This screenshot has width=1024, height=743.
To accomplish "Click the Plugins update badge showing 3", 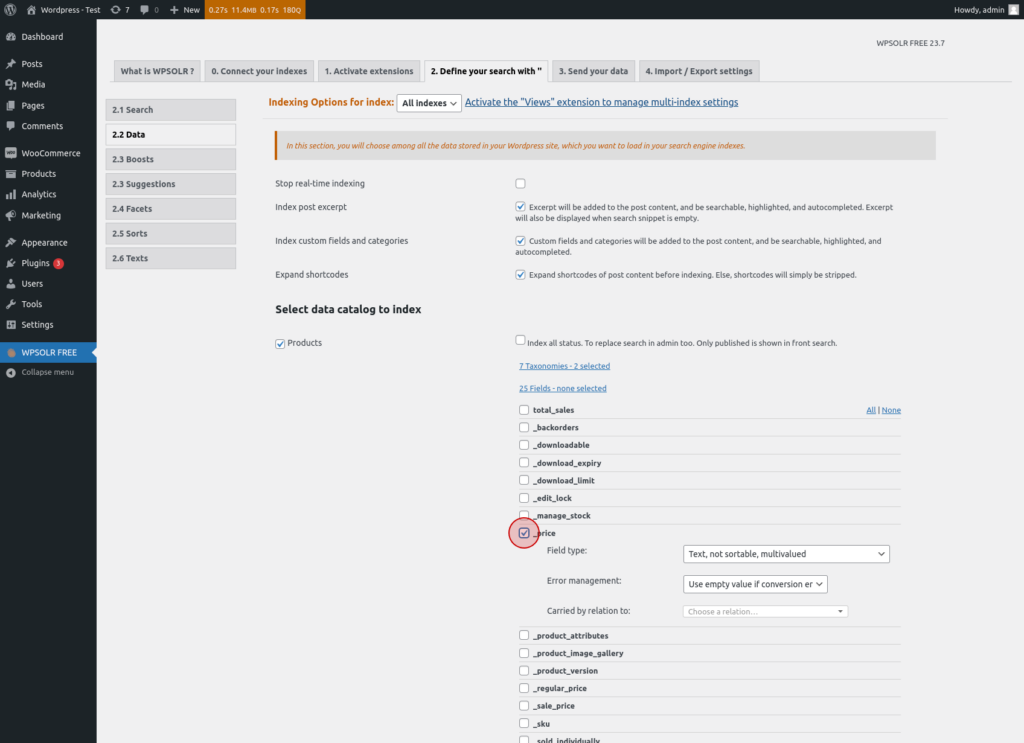I will click(x=58, y=264).
